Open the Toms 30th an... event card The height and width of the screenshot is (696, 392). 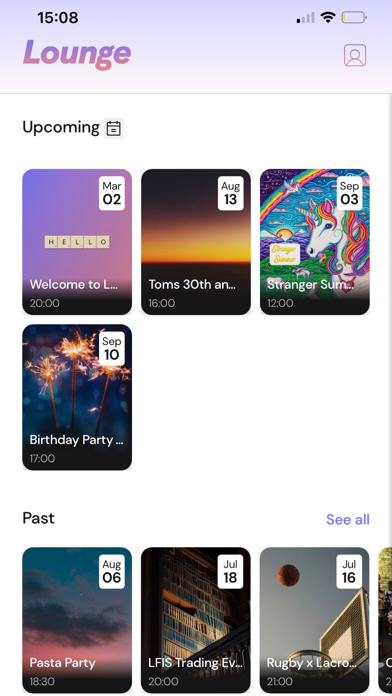pyautogui.click(x=196, y=242)
